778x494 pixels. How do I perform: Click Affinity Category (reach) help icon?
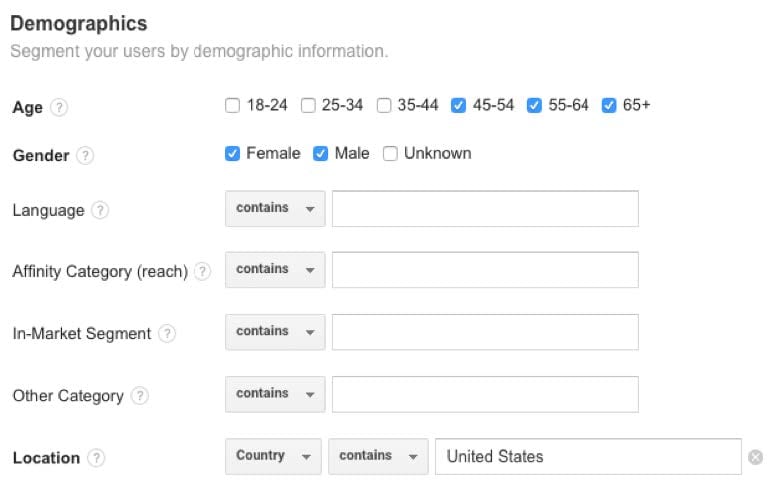[x=203, y=271]
